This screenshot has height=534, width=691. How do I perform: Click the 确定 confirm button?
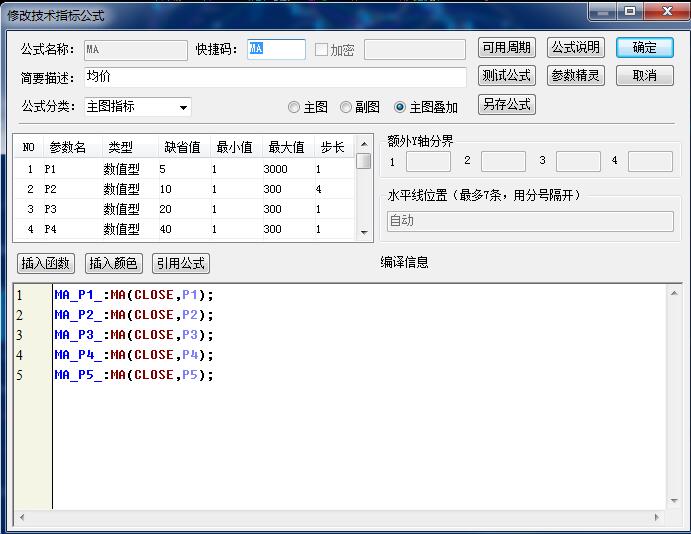pyautogui.click(x=644, y=48)
